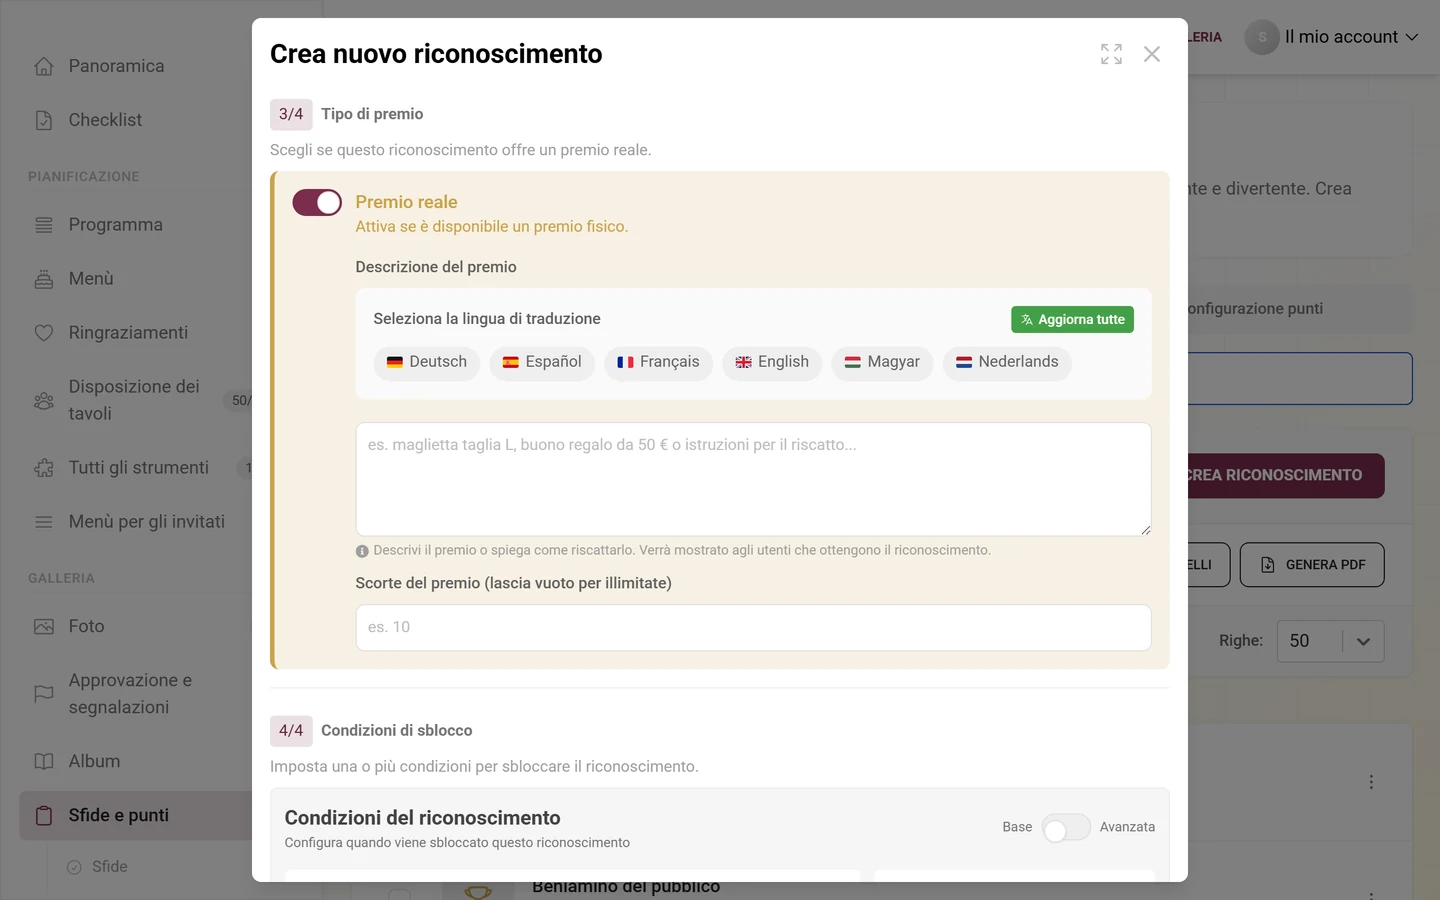Turn off the Premio reale switch
Viewport: 1440px width, 900px height.
(x=317, y=203)
